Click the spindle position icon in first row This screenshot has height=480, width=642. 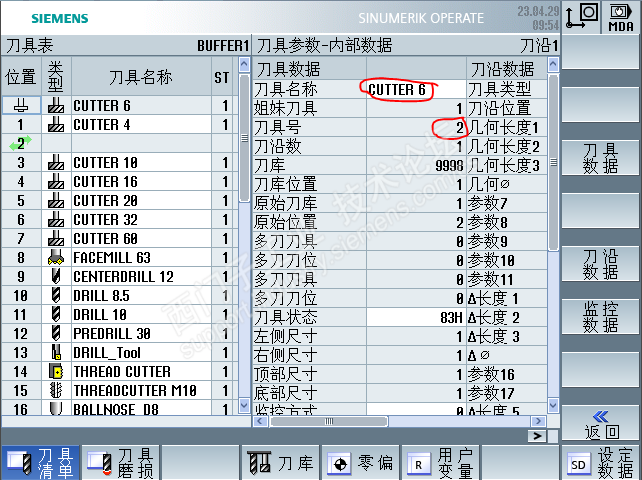coord(21,106)
